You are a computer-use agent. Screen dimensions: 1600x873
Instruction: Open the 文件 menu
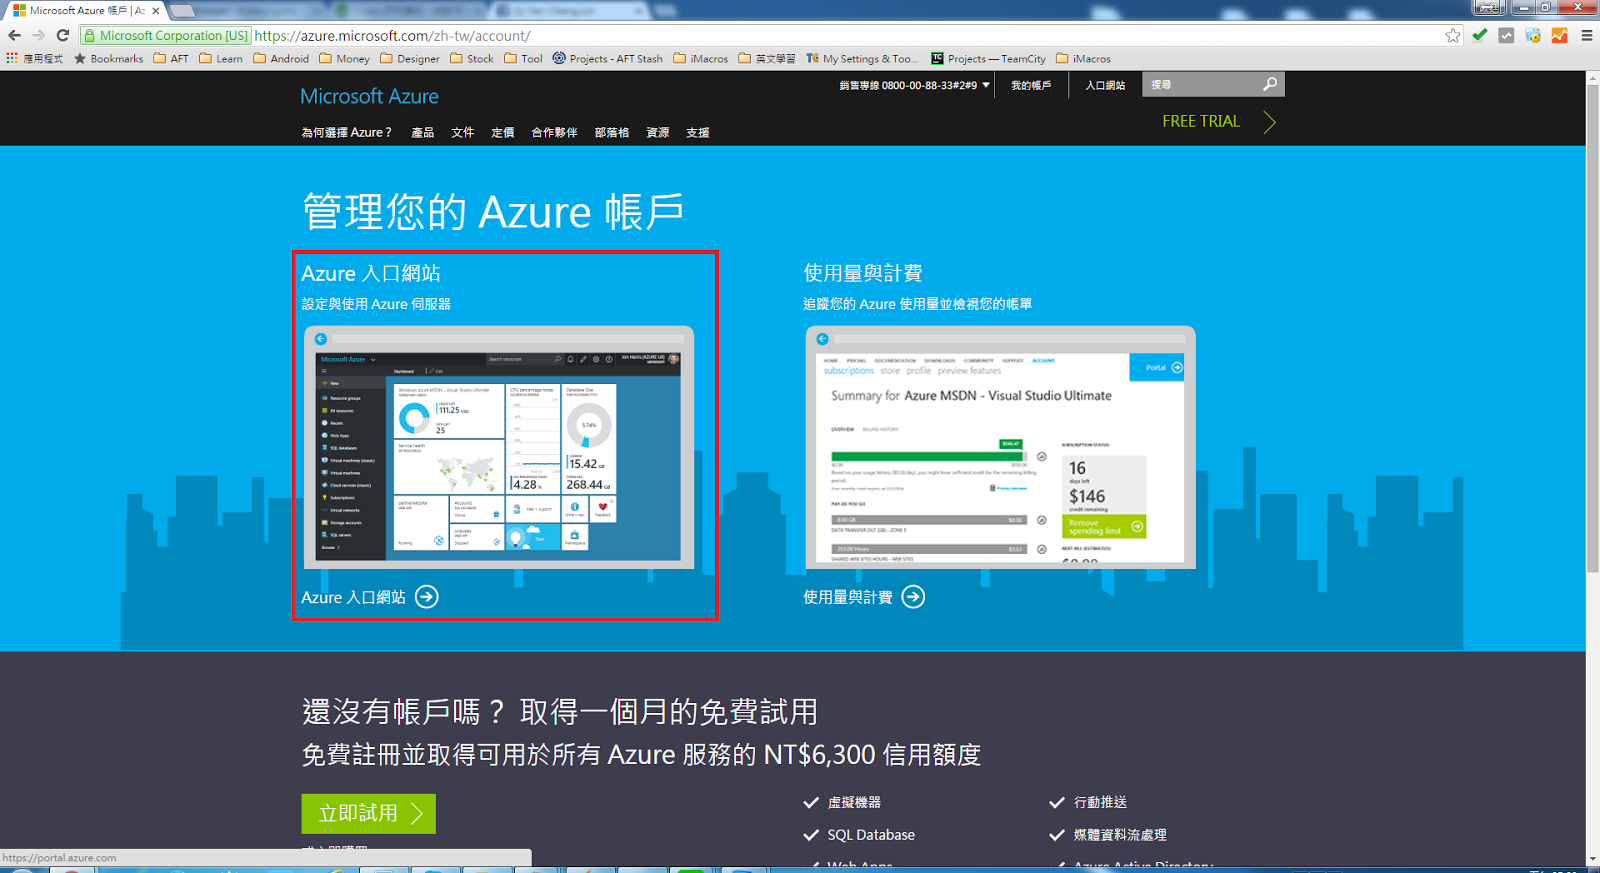pyautogui.click(x=463, y=132)
